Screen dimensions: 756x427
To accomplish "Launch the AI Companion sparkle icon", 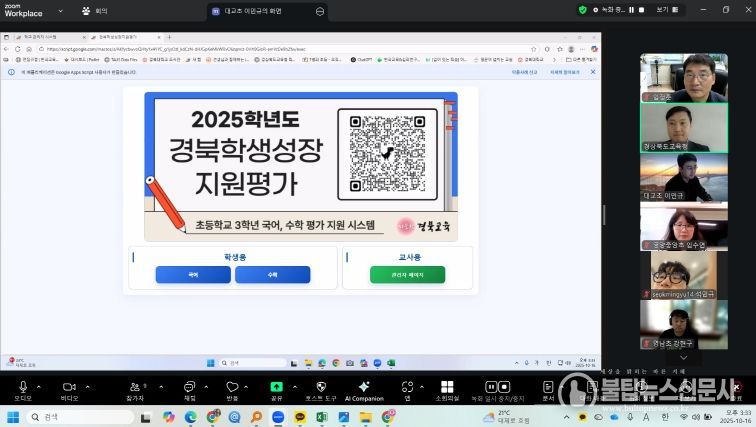I will point(364,385).
